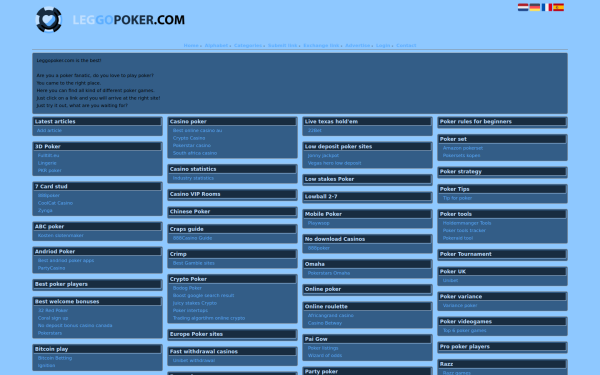
Task: Open No deposit bonus casino canada link
Action: click(x=75, y=326)
